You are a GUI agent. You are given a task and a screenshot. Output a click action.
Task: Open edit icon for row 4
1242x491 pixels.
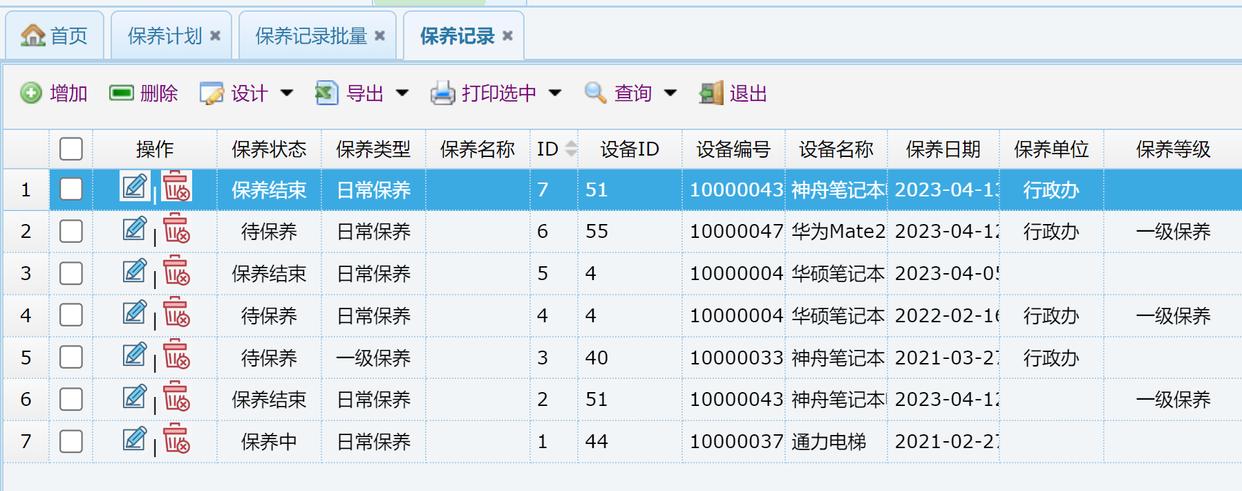(134, 313)
